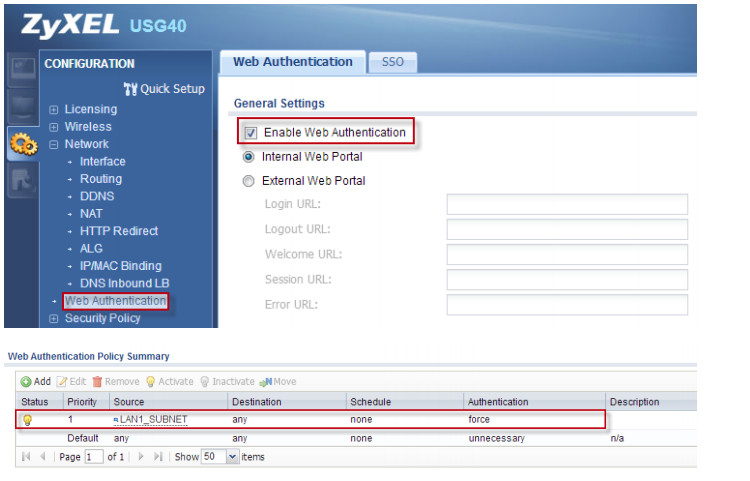
Task: Click the Quick Setup tools icon
Action: pos(130,89)
